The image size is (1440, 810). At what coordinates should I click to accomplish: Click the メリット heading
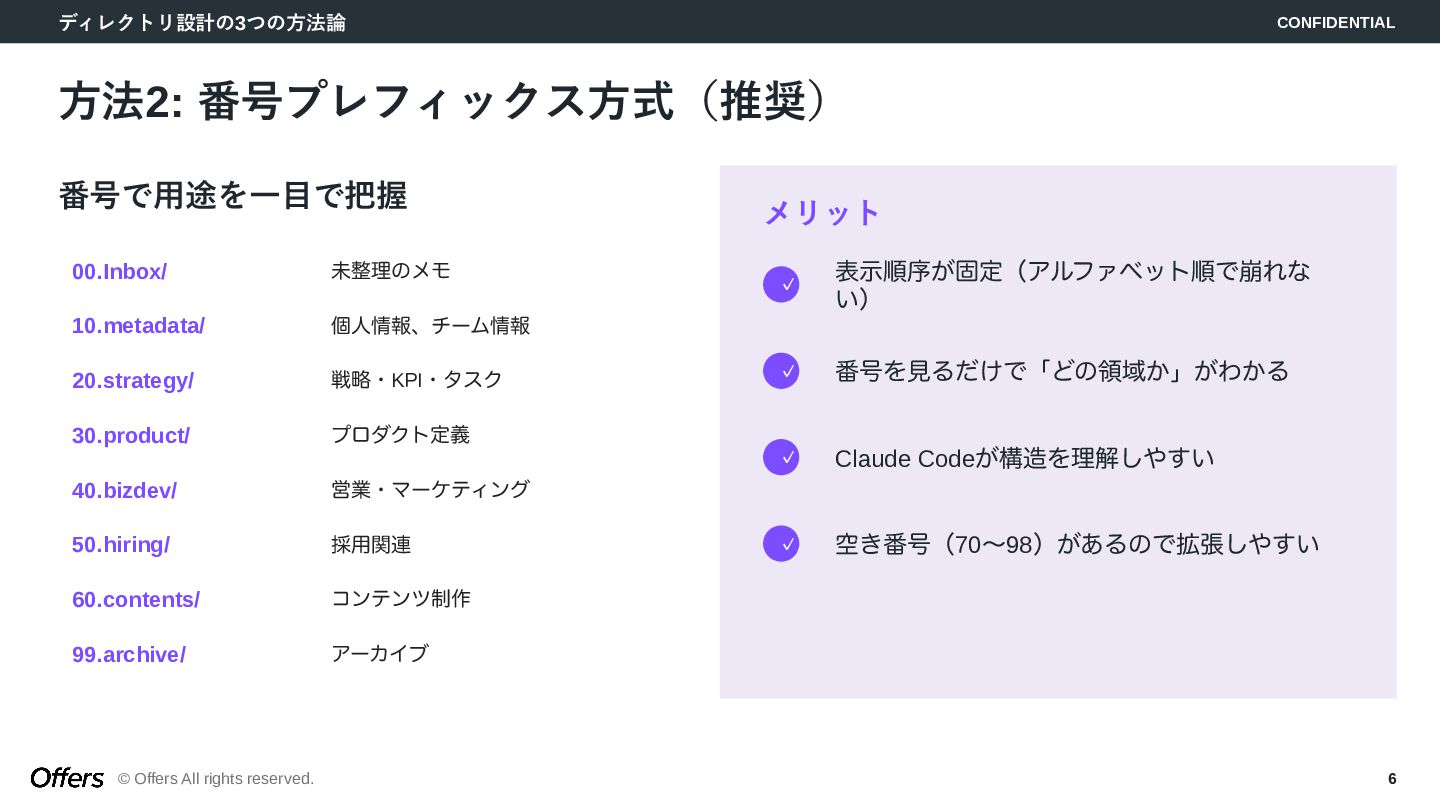point(822,213)
